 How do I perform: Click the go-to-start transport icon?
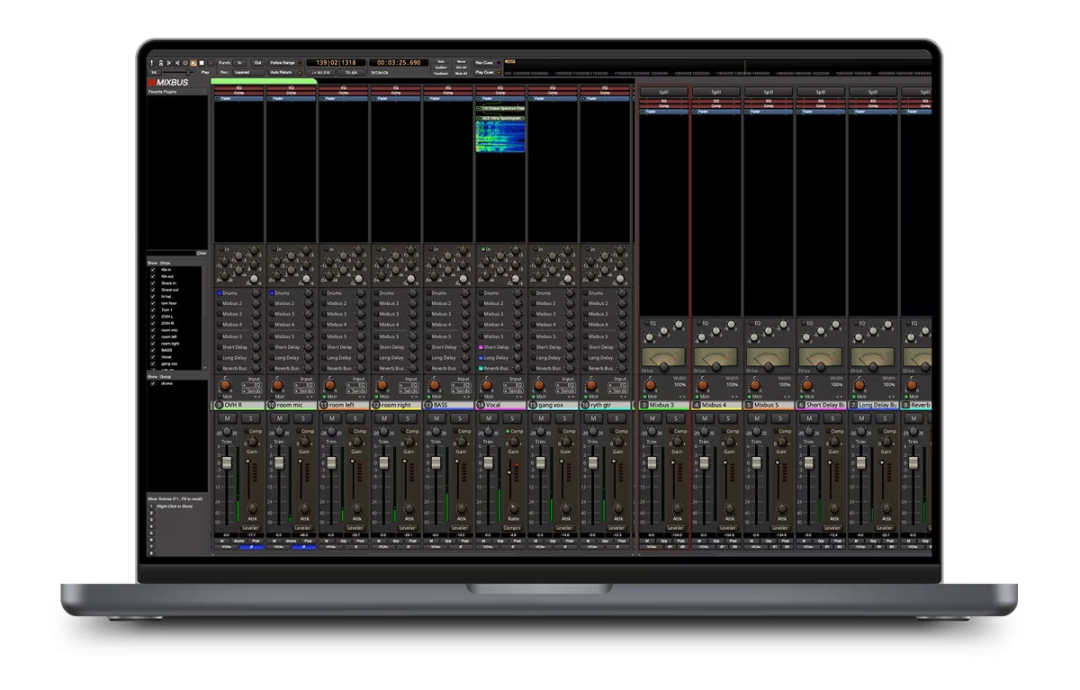(169, 63)
